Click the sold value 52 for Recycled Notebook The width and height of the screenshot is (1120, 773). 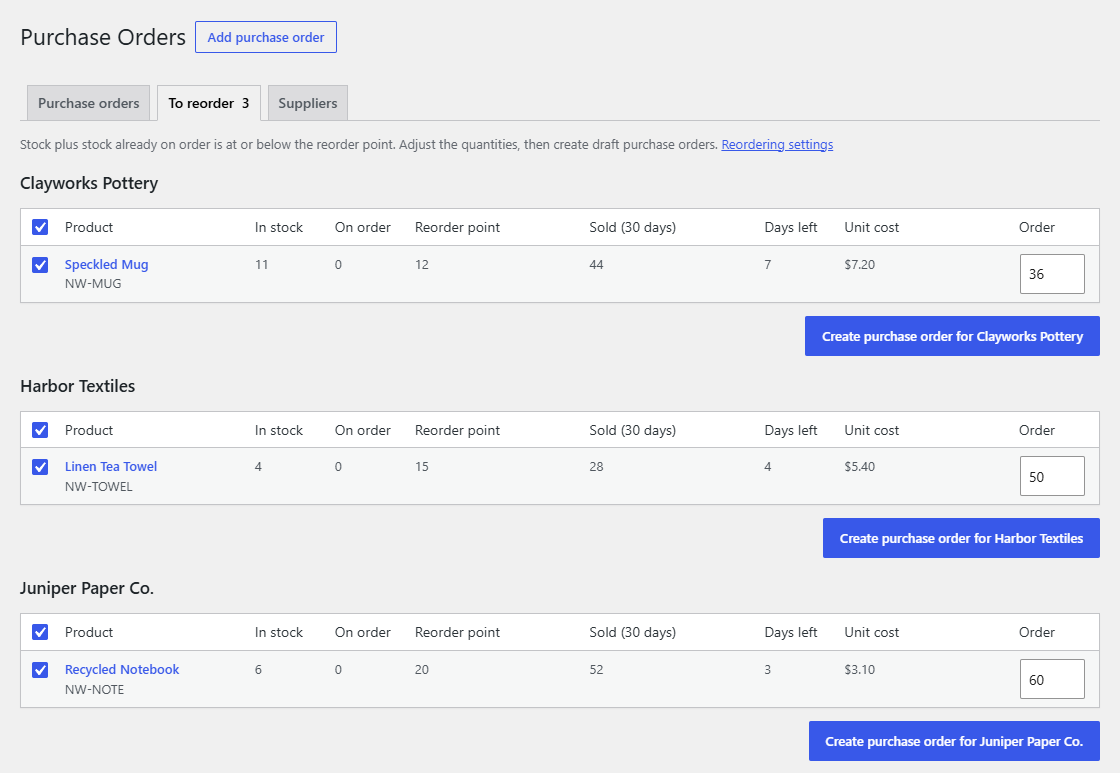click(x=596, y=669)
